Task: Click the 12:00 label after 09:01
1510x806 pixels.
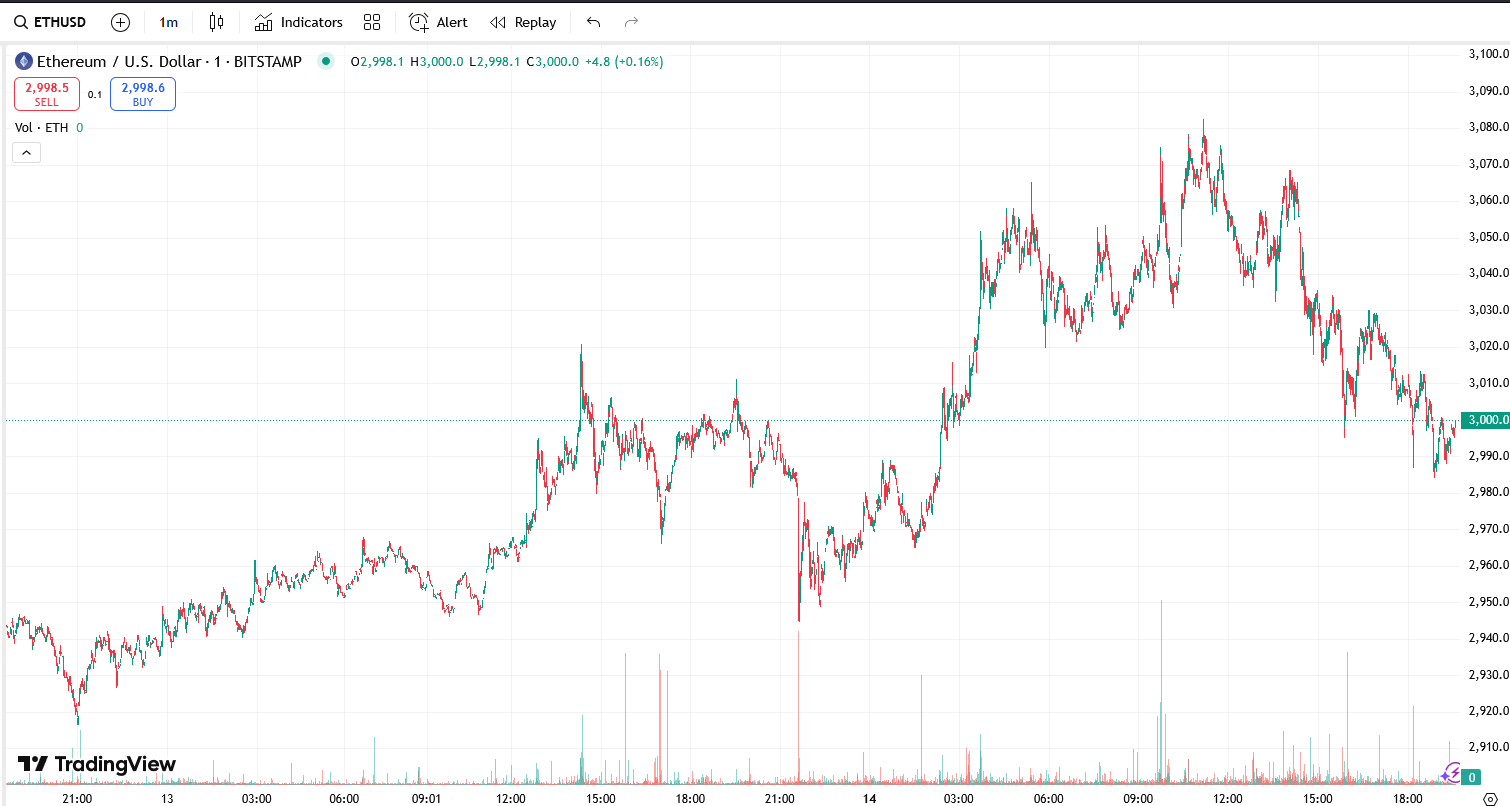Action: click(x=511, y=799)
